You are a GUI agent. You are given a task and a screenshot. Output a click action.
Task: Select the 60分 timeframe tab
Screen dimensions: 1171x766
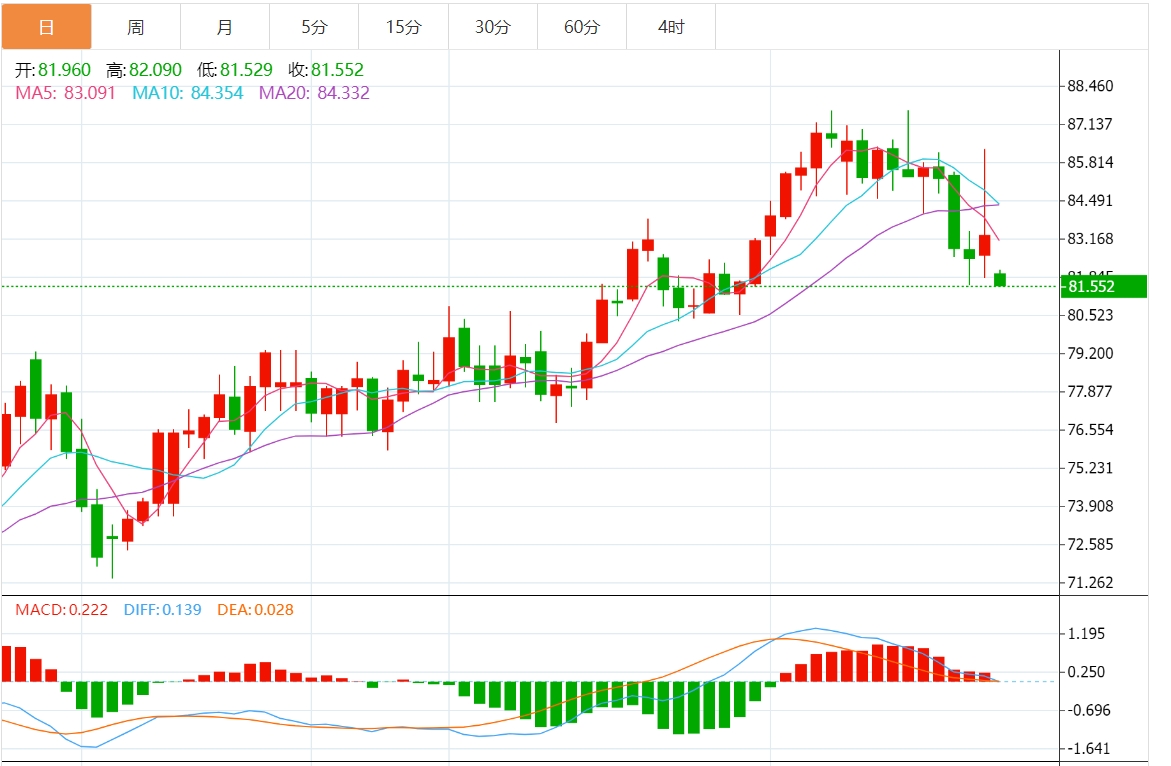click(582, 27)
